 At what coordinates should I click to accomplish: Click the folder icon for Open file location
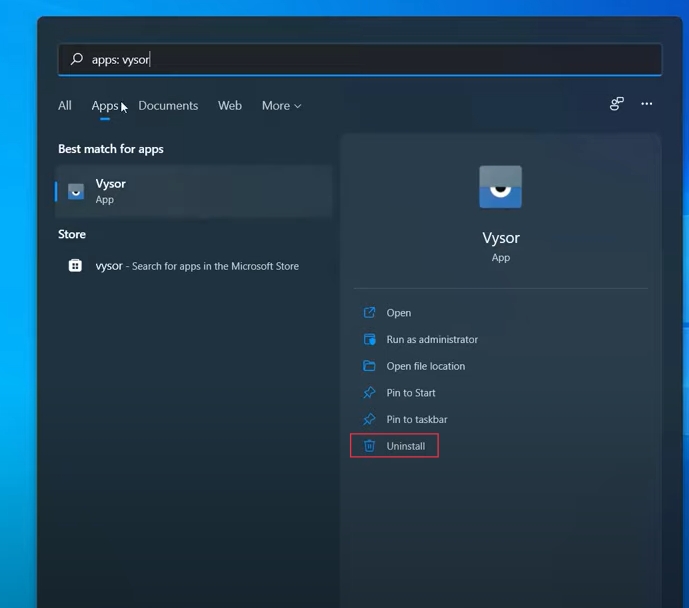369,366
